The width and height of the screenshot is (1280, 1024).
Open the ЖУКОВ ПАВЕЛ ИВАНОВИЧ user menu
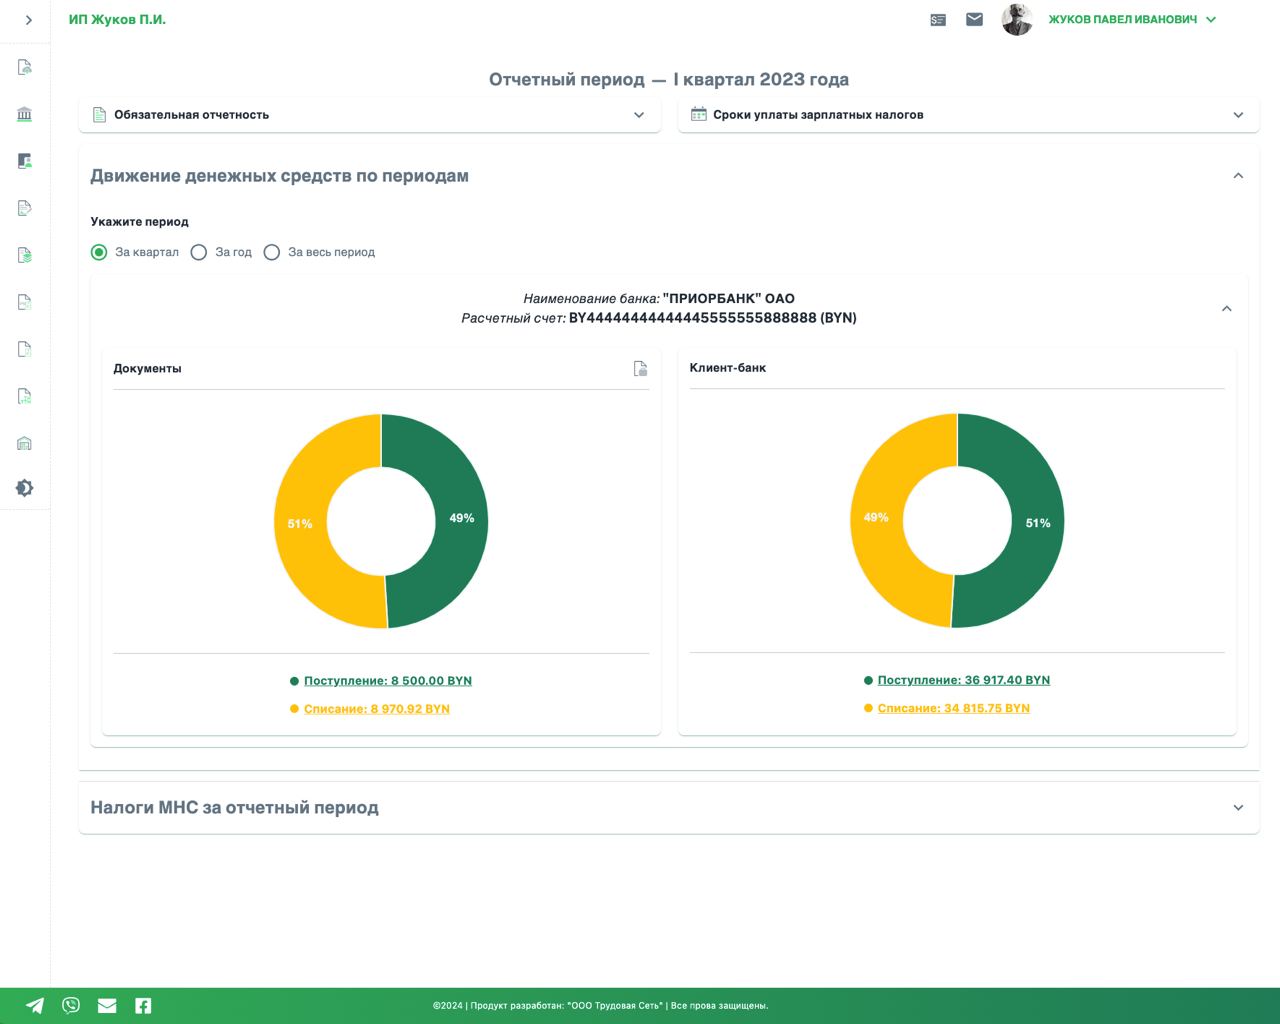(1132, 19)
